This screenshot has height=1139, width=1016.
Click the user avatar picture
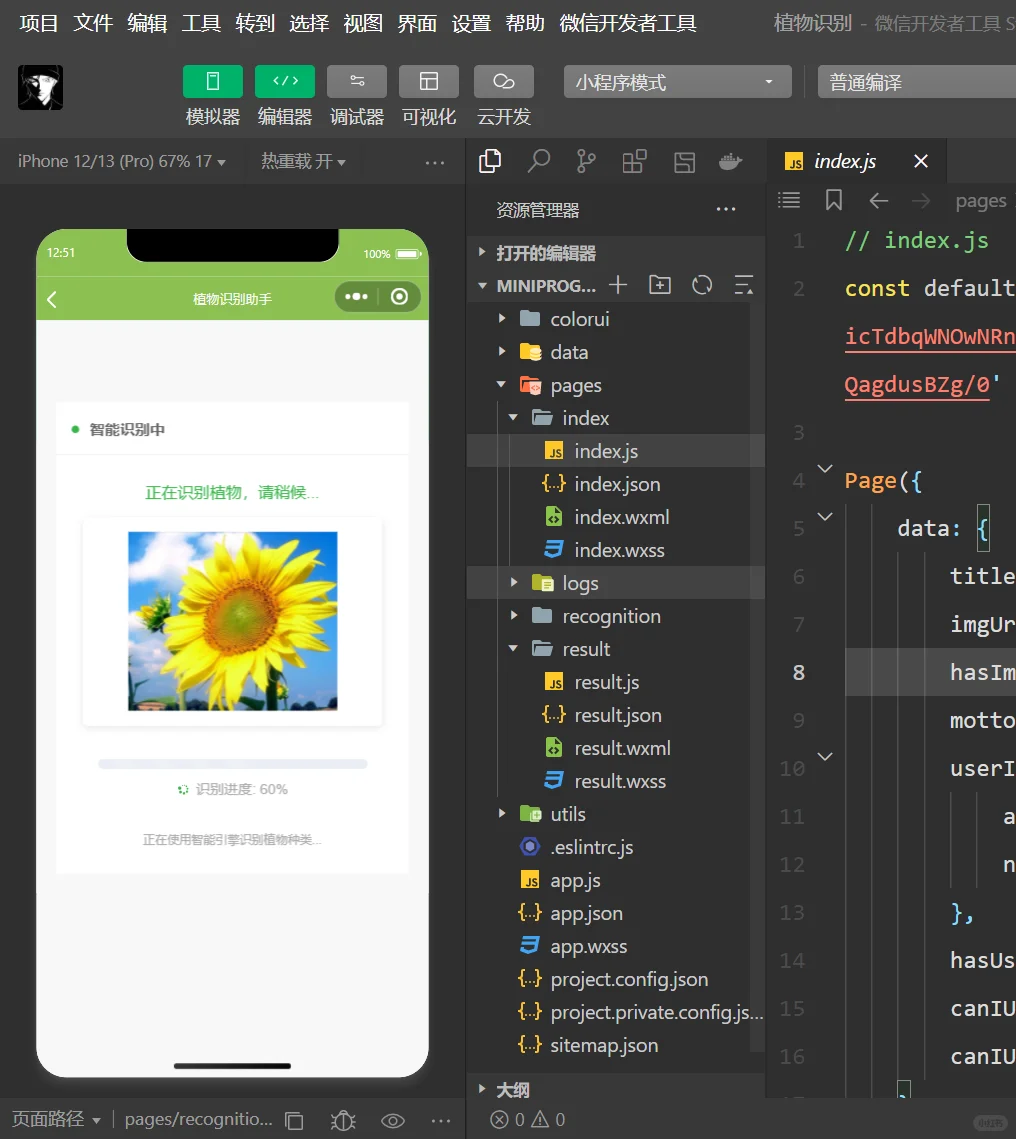(x=41, y=87)
